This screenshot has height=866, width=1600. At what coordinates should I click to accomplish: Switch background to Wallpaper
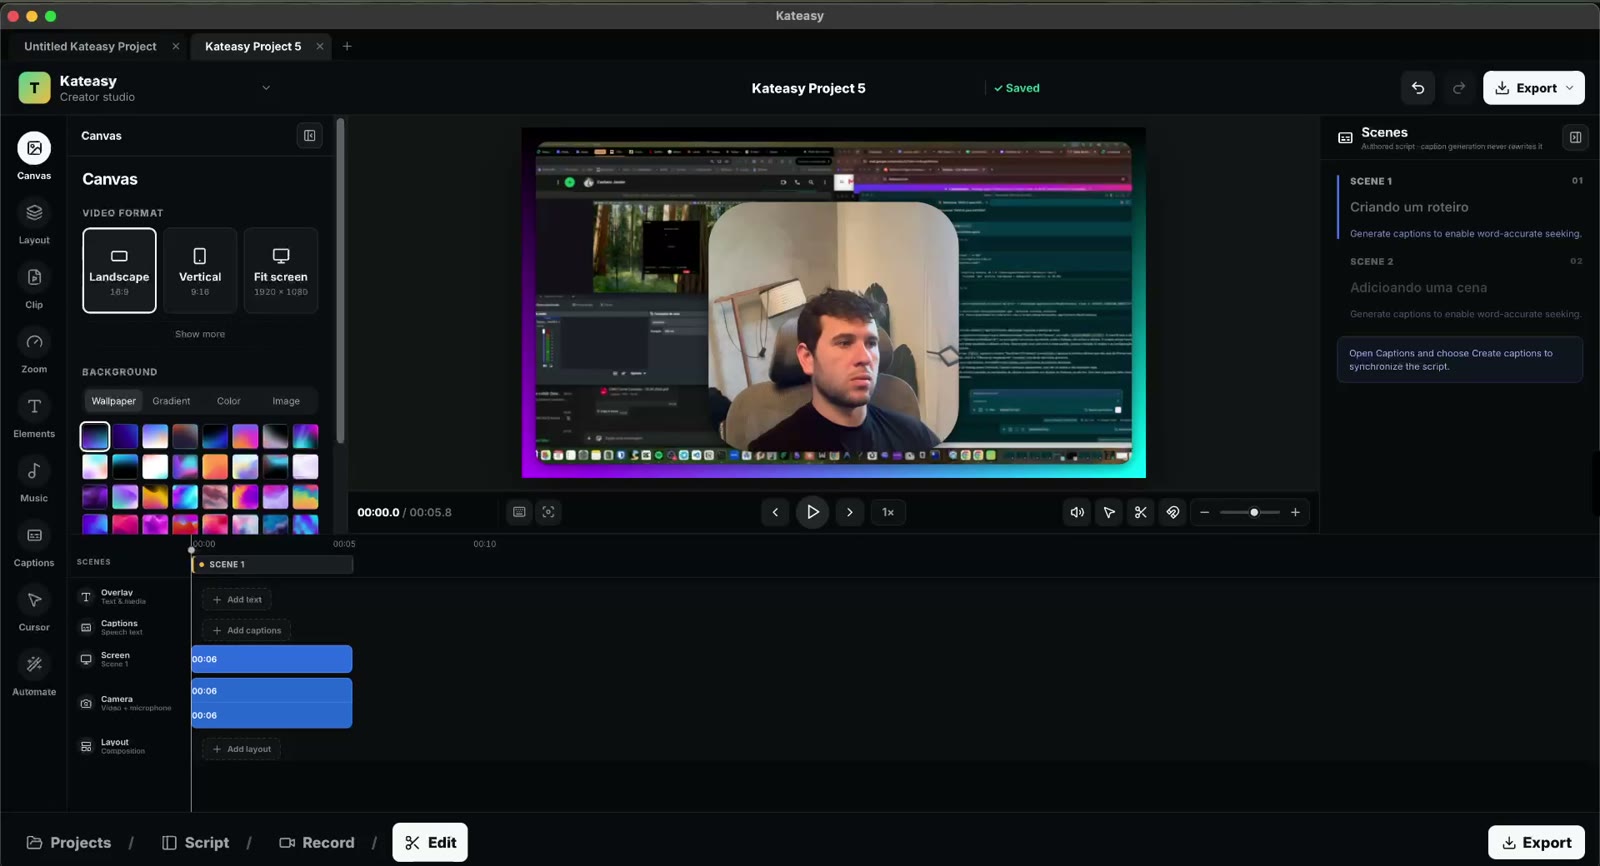point(114,401)
